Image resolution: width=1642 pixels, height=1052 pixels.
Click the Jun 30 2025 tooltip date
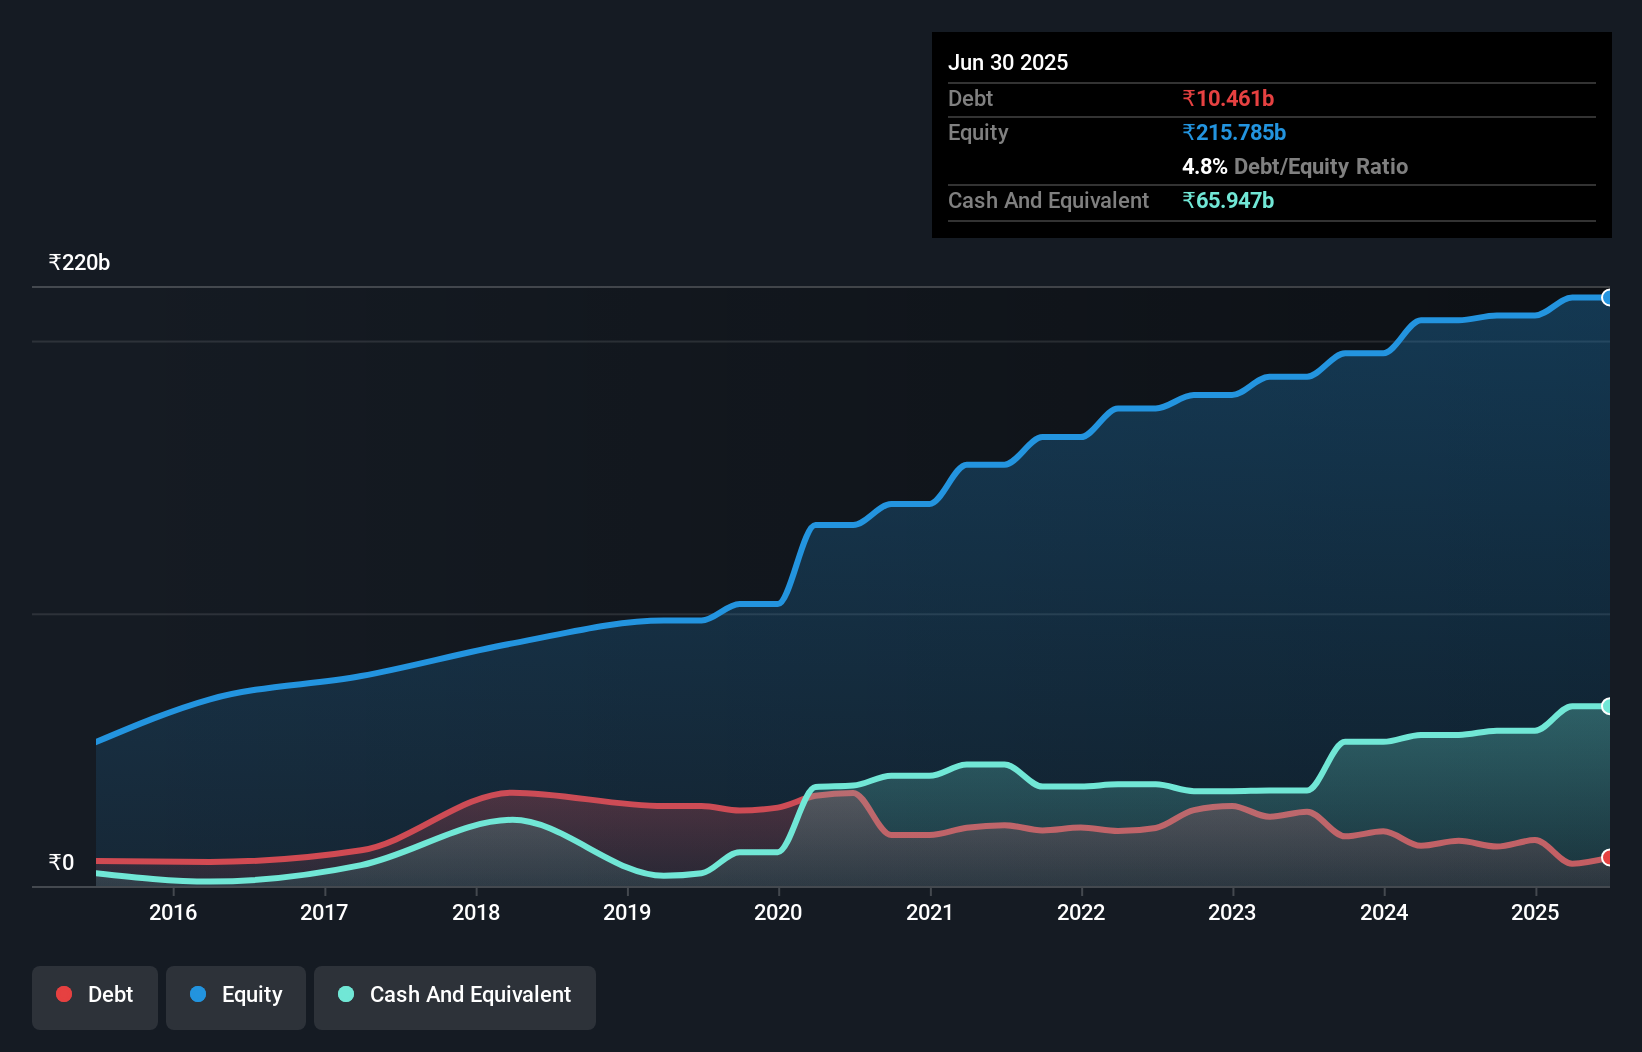[1008, 63]
